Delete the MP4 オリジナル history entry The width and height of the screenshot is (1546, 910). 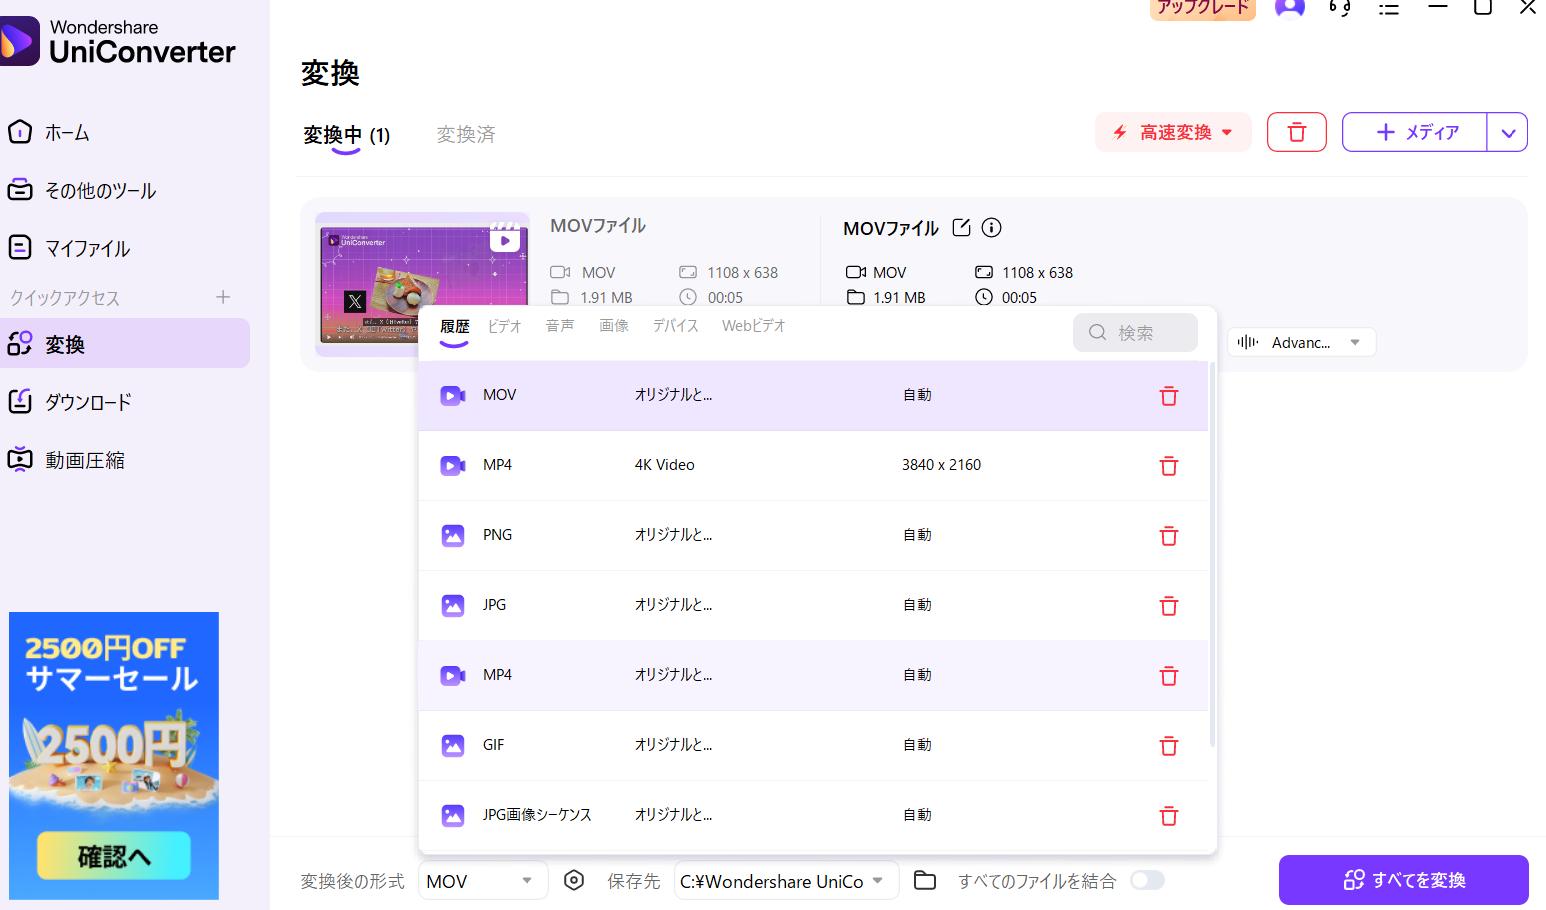click(x=1168, y=676)
